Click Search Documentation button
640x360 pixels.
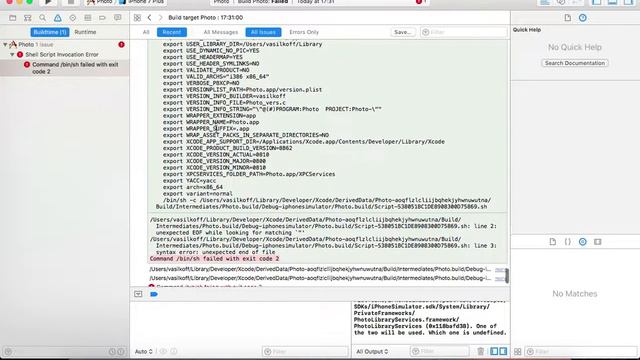point(575,63)
